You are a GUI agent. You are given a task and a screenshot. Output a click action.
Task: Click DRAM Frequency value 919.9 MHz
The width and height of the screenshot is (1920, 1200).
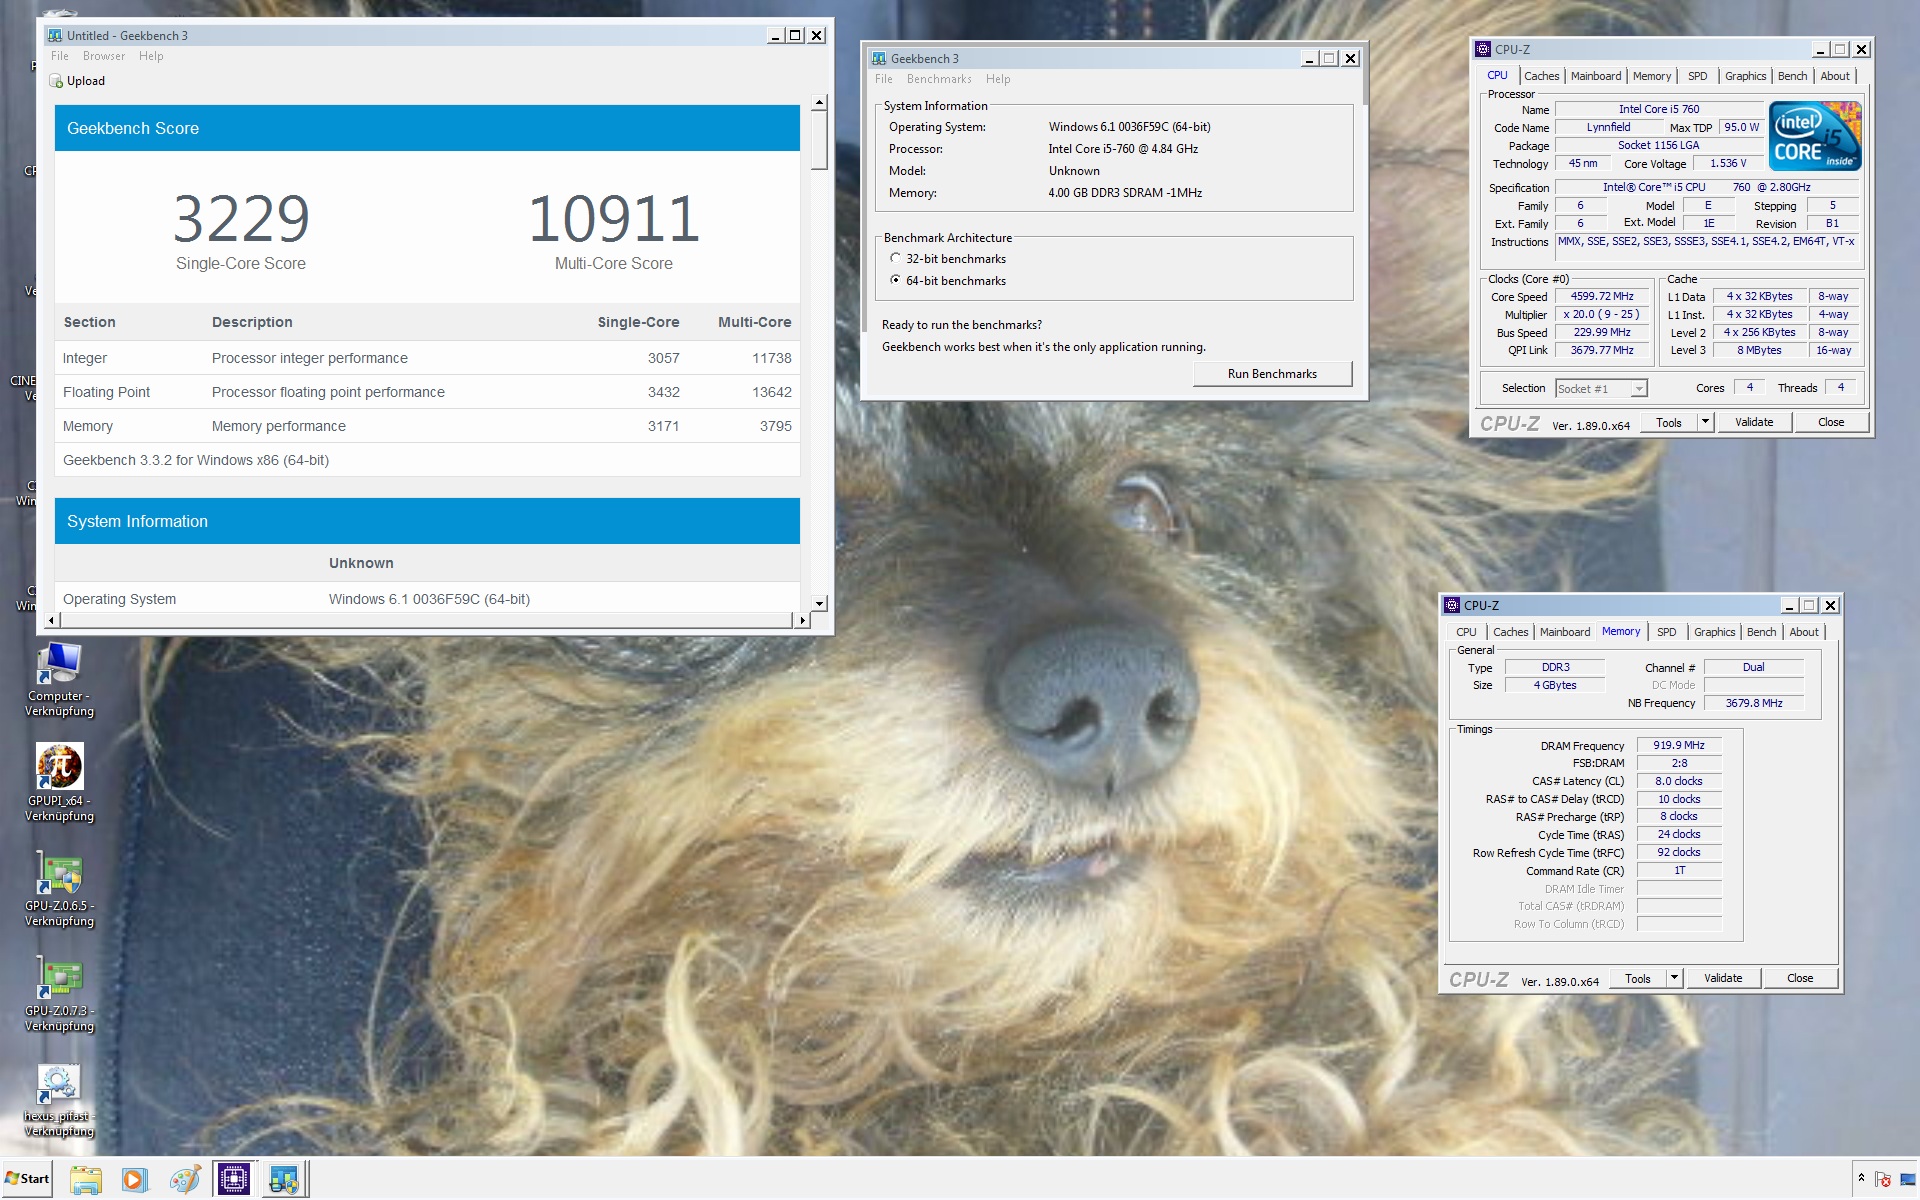tap(1679, 745)
